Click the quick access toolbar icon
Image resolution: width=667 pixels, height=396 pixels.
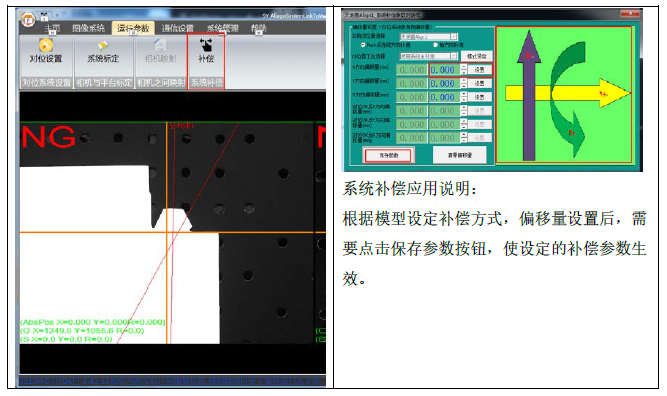[44, 17]
